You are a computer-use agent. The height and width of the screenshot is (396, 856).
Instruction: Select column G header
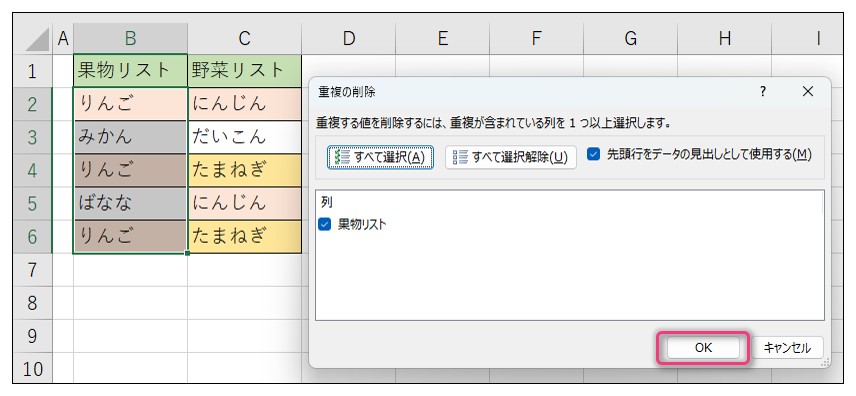[631, 39]
